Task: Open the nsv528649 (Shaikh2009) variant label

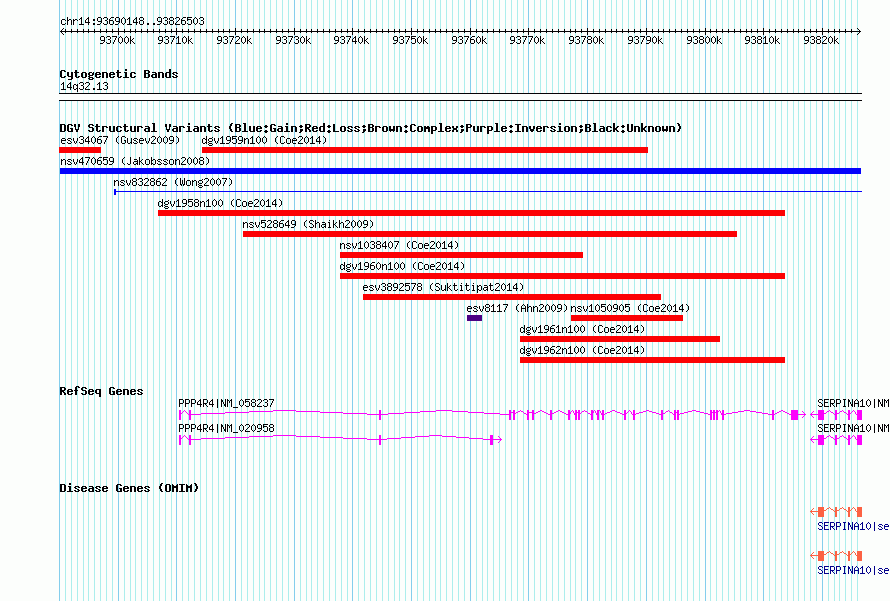Action: pyautogui.click(x=308, y=224)
